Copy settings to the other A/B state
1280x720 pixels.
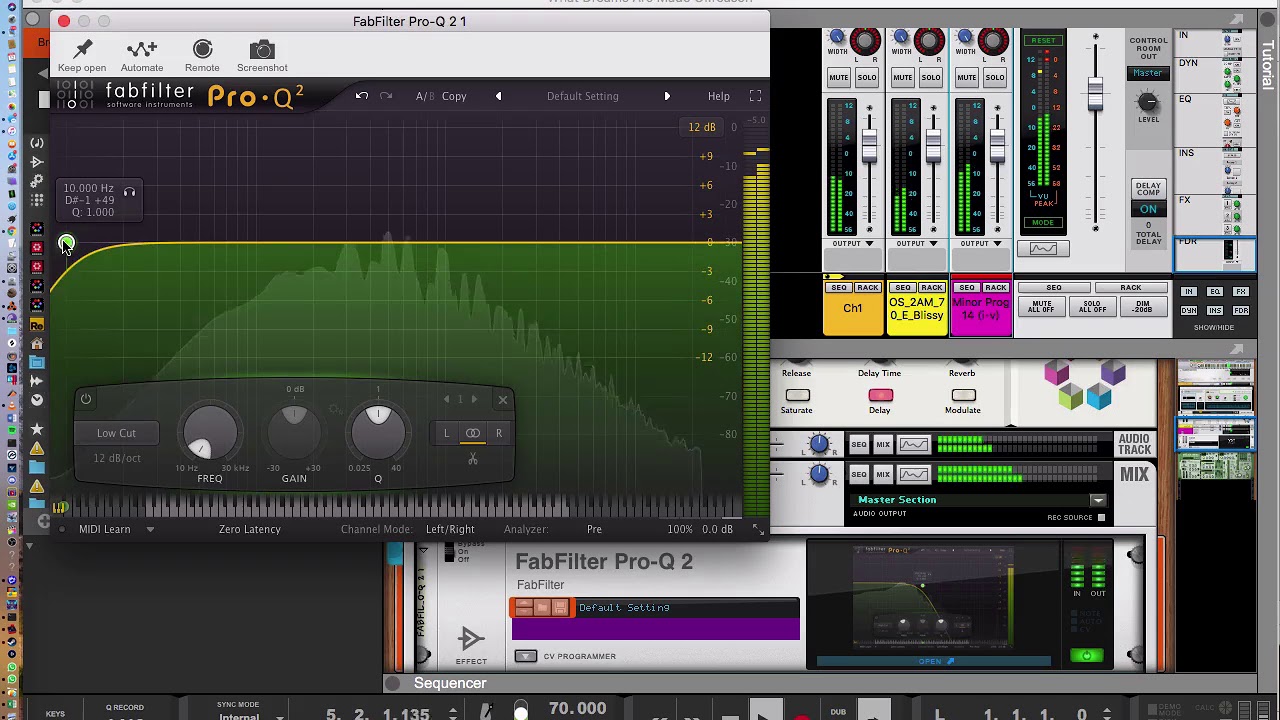454,96
